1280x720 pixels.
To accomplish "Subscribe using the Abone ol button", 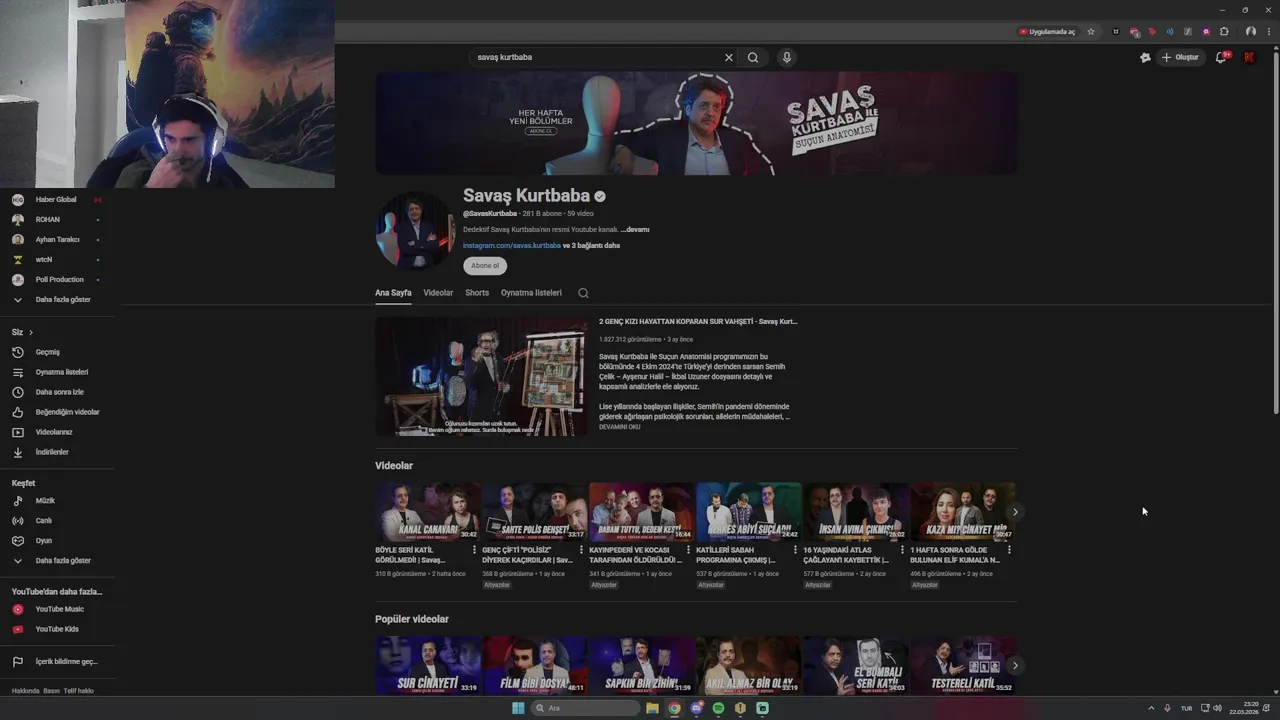I will 485,266.
